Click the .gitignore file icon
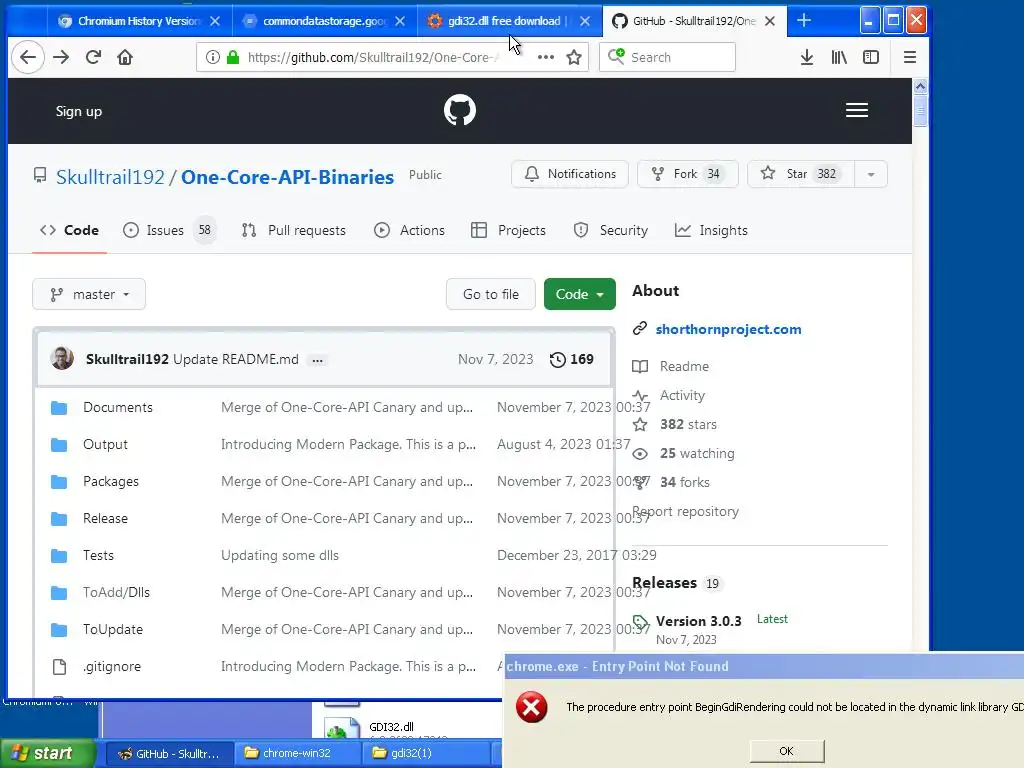The width and height of the screenshot is (1024, 768). 59,667
